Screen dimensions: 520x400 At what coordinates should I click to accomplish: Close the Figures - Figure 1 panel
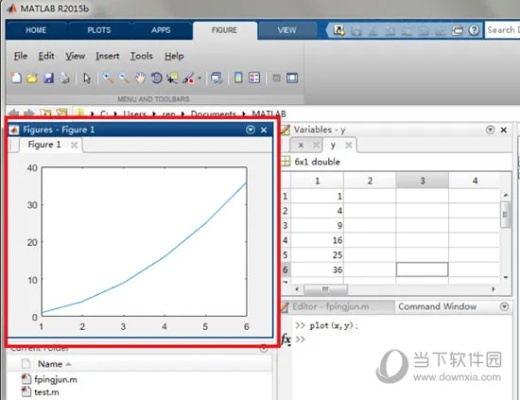click(x=264, y=130)
